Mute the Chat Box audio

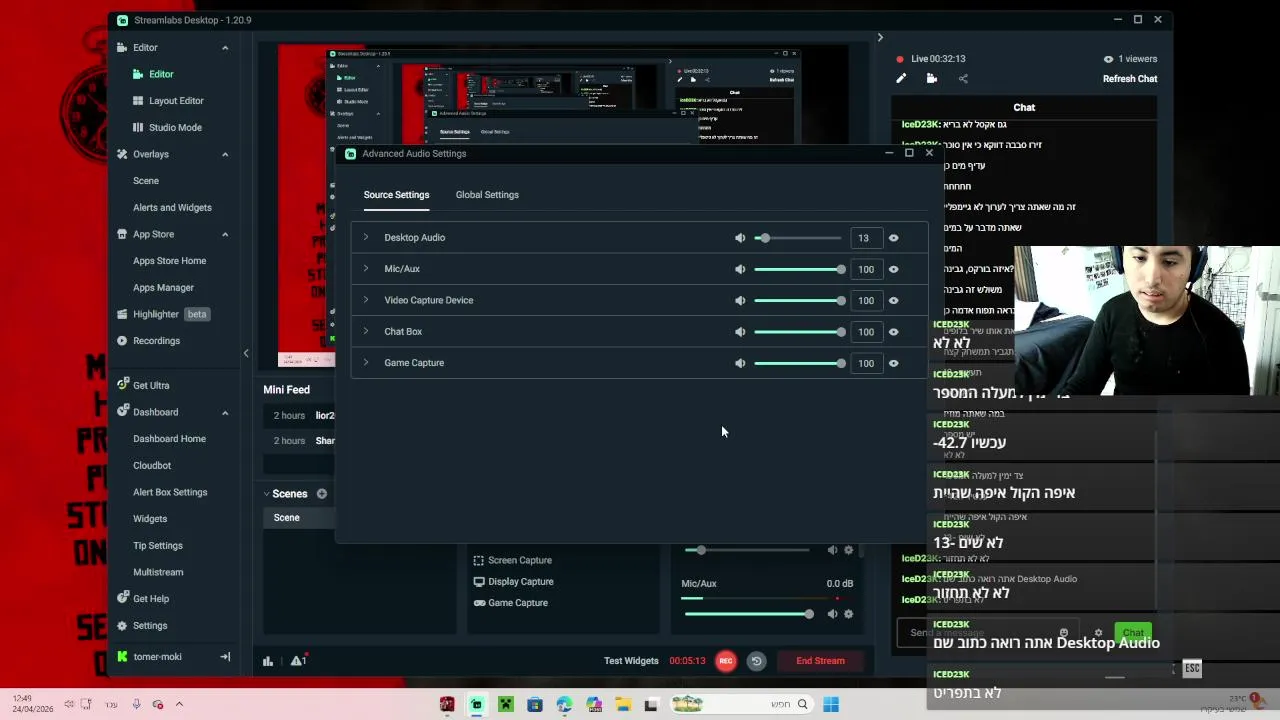point(740,332)
